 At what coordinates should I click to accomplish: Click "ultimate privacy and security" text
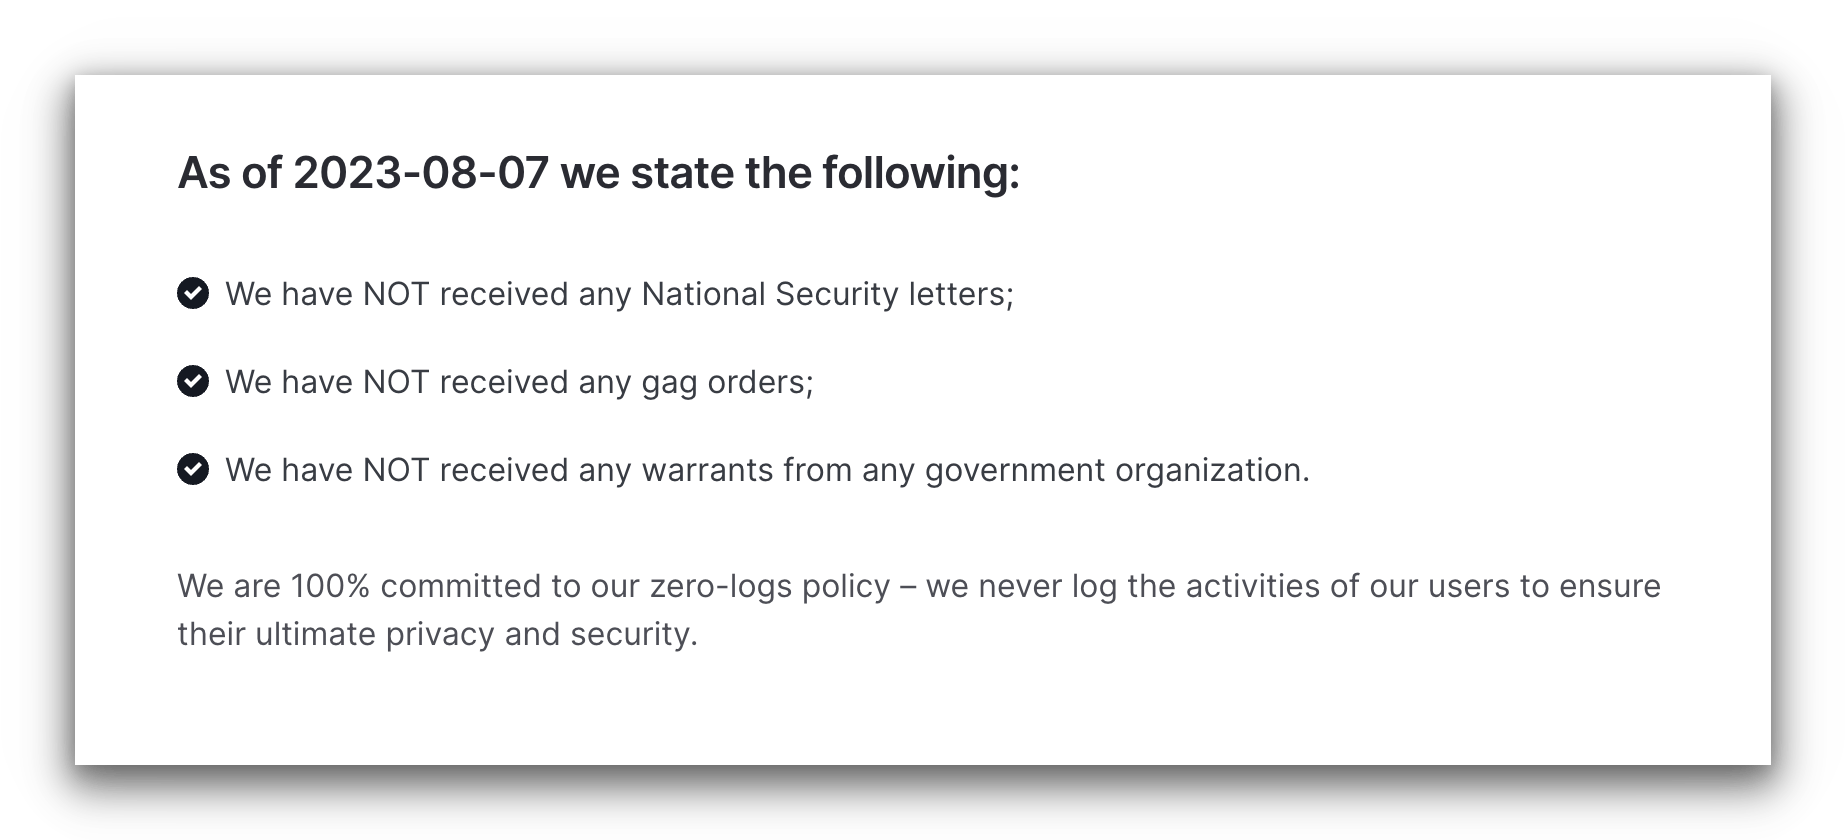click(x=476, y=634)
